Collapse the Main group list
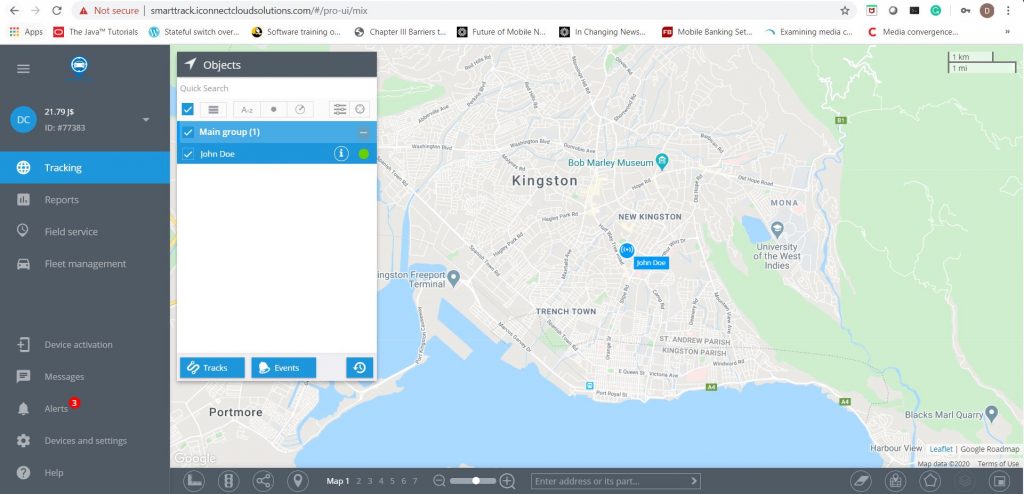 coord(364,132)
